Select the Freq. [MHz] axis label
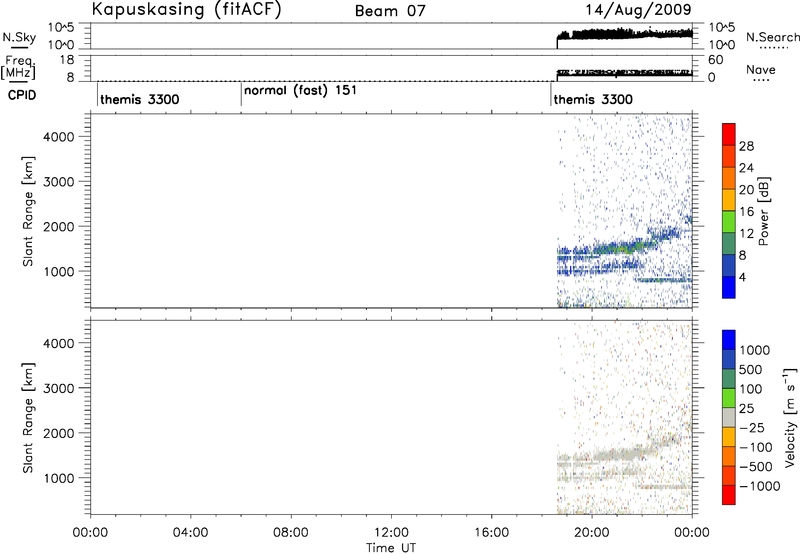This screenshot has height=554, width=800. point(19,67)
